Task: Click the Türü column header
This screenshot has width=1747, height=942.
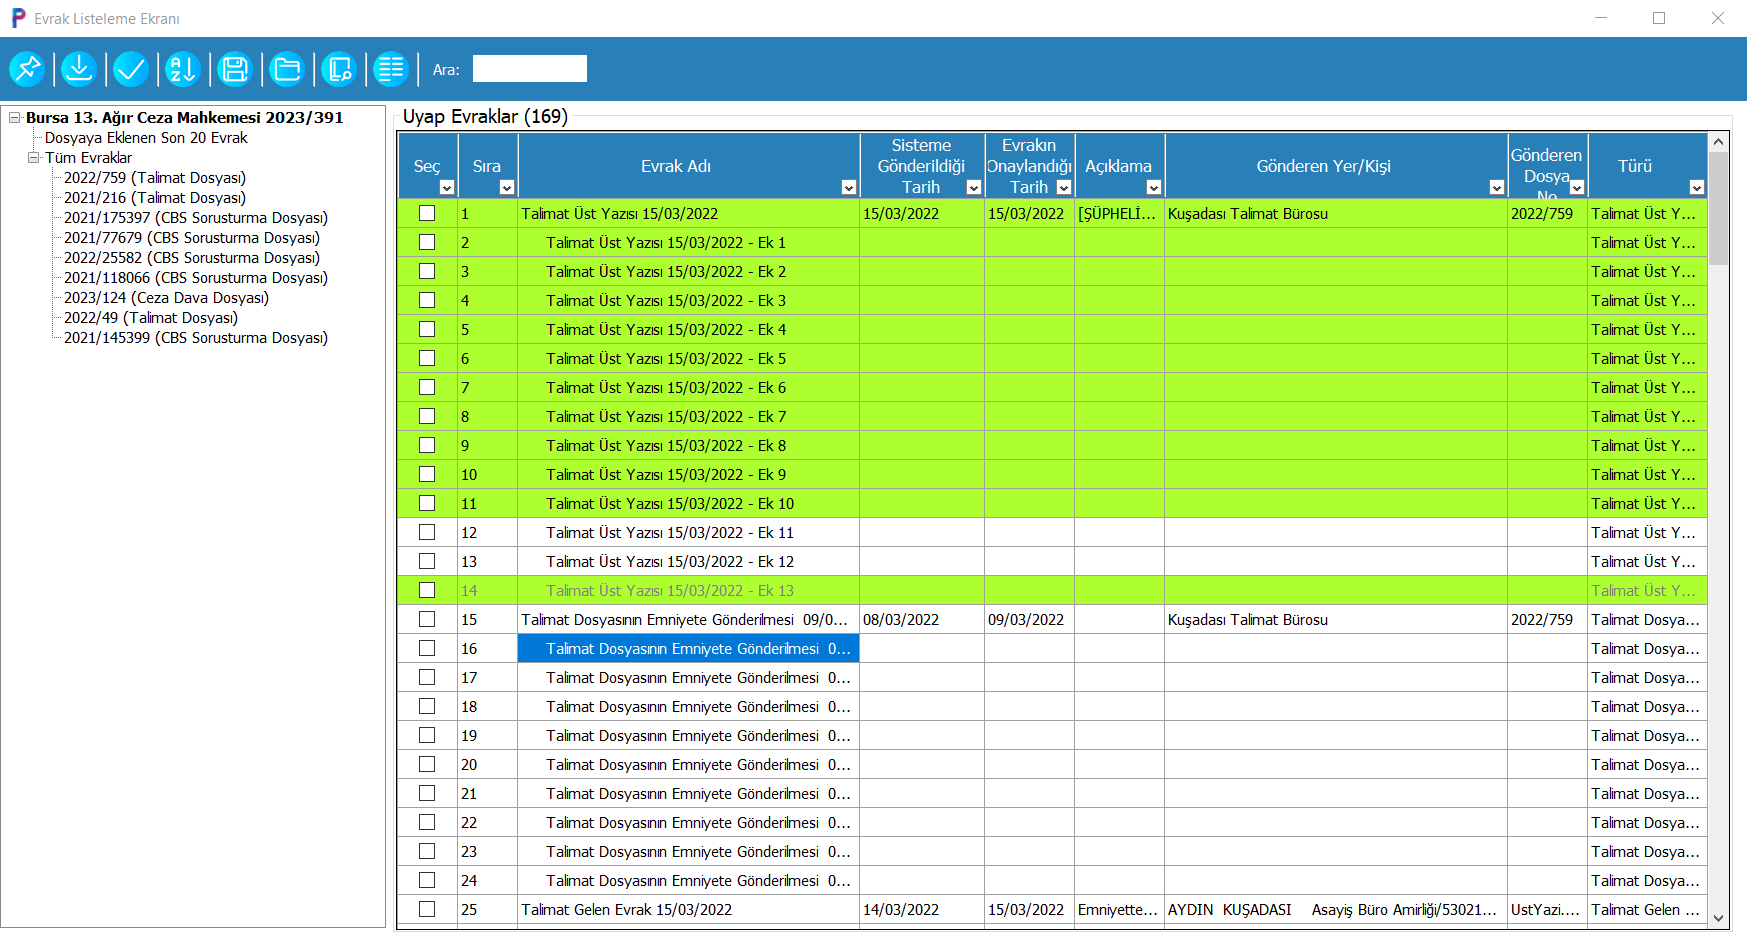Action: (1634, 166)
